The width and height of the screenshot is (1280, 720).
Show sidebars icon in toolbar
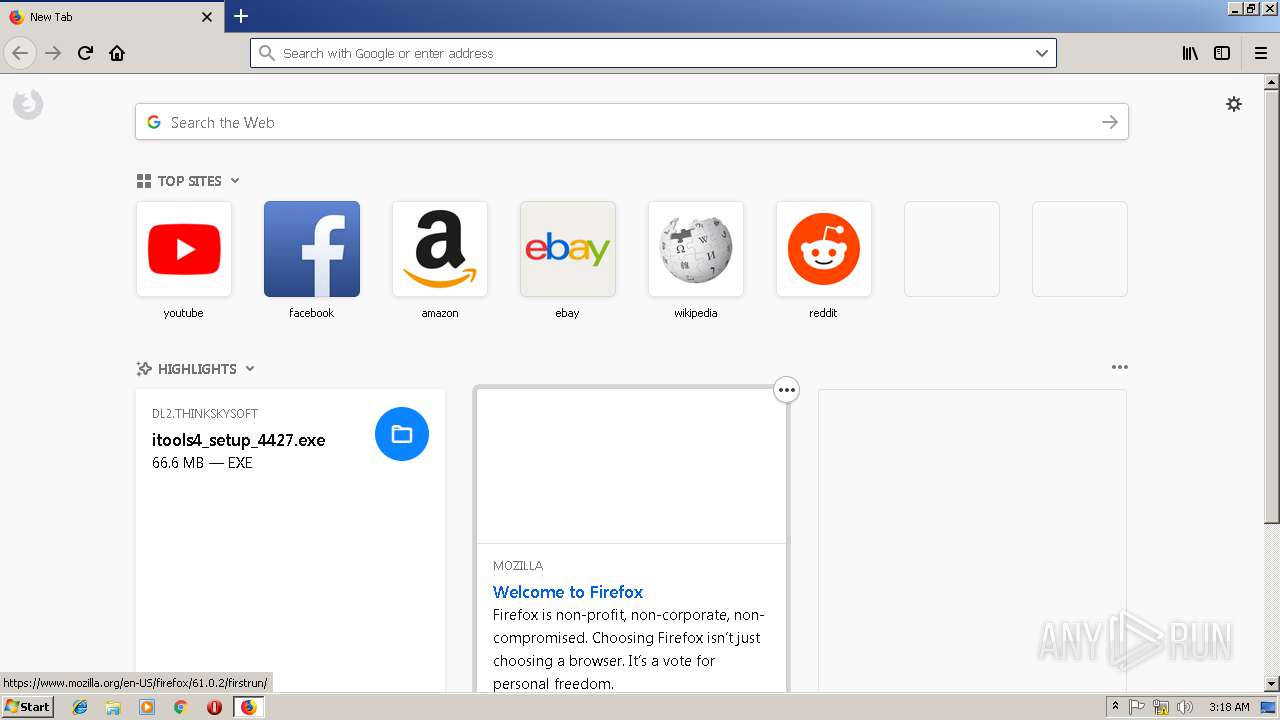coord(1222,53)
